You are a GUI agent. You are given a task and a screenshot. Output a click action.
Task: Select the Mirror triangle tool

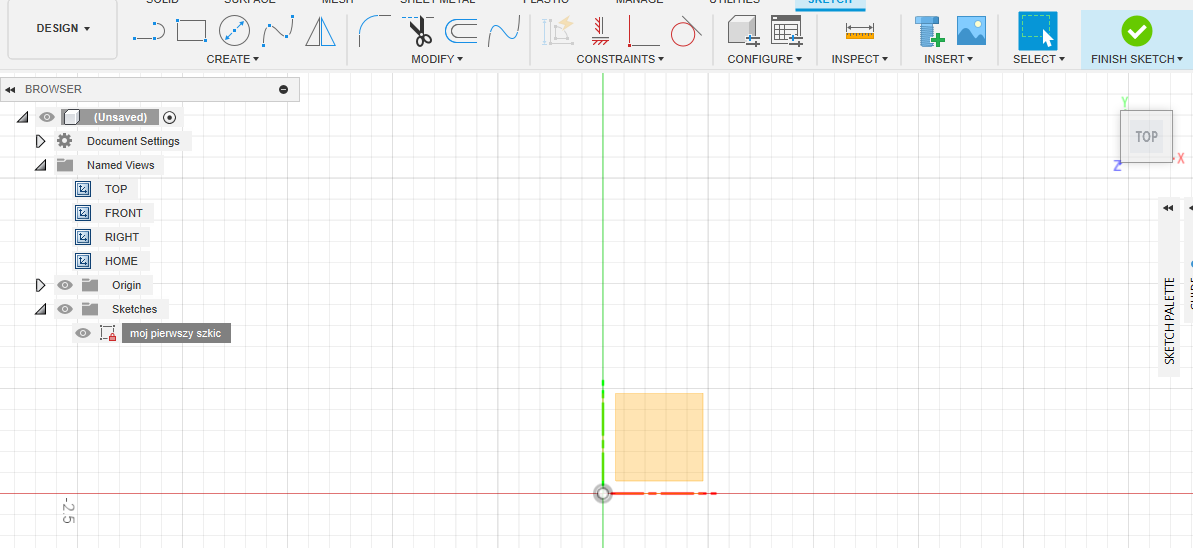click(320, 31)
